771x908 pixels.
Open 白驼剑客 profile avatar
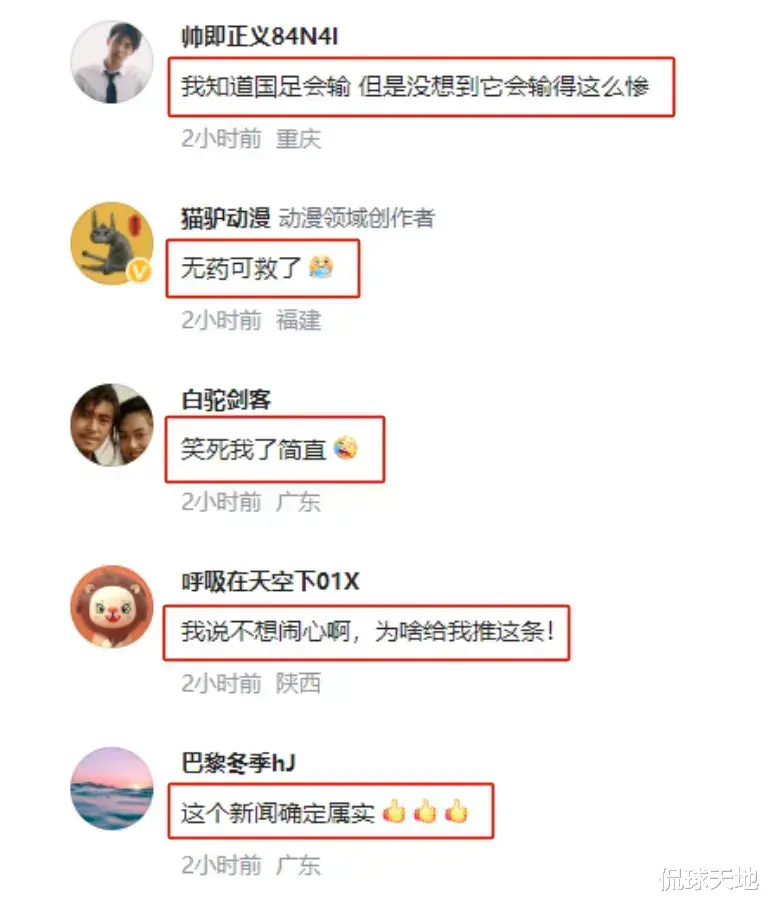click(x=112, y=424)
